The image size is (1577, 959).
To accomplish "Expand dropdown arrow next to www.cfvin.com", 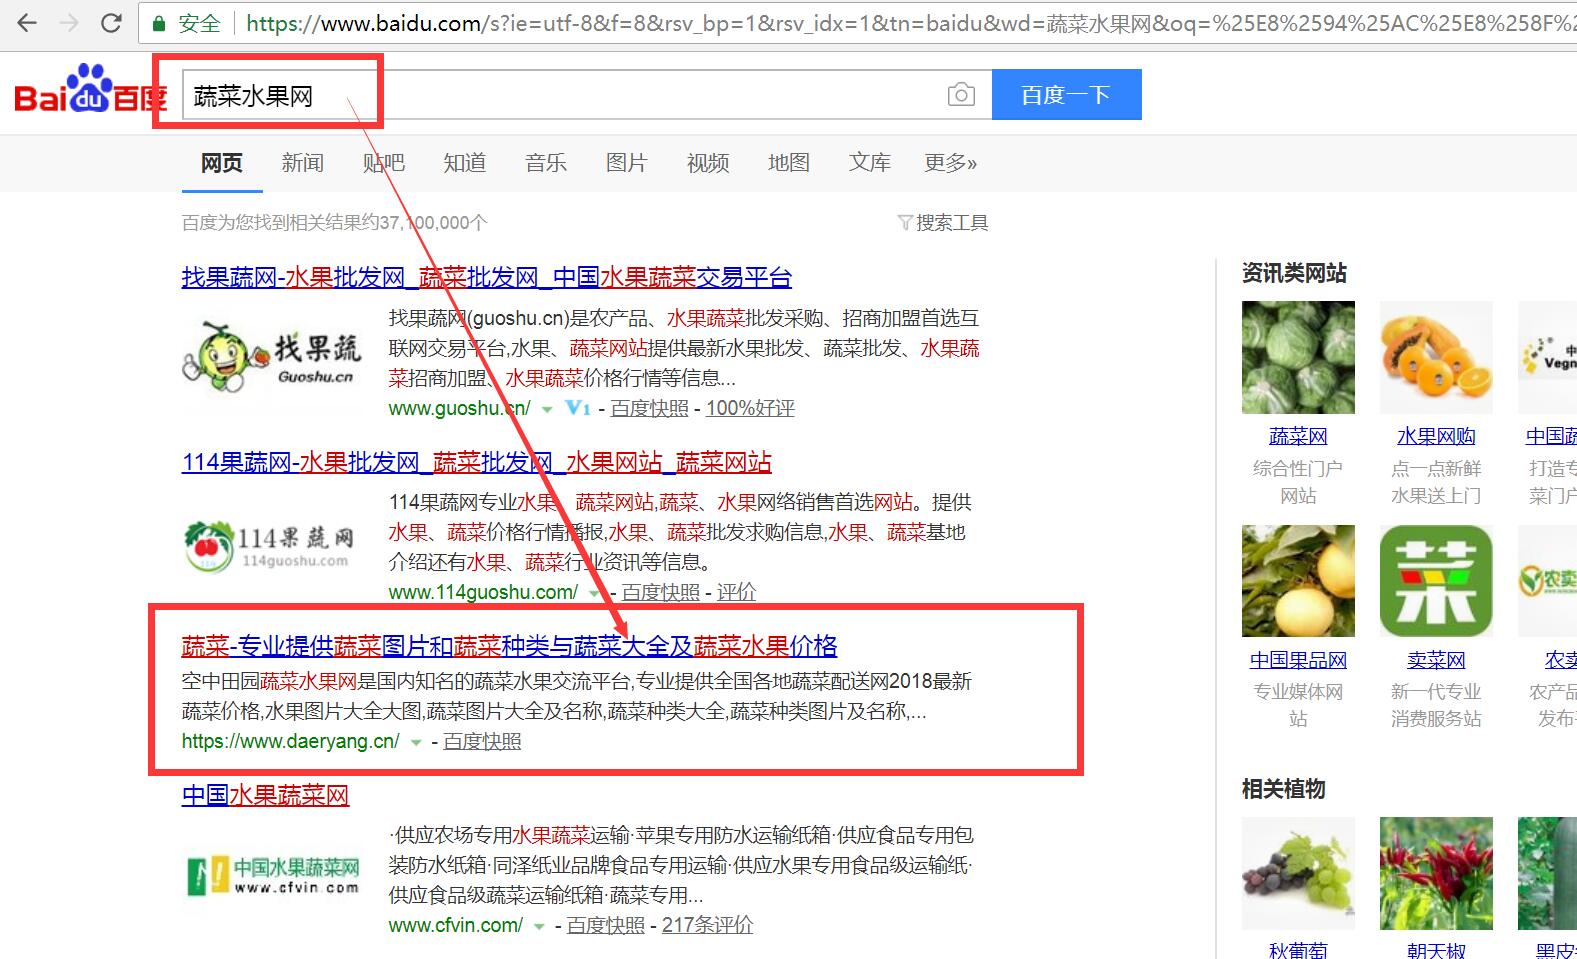I will point(539,926).
